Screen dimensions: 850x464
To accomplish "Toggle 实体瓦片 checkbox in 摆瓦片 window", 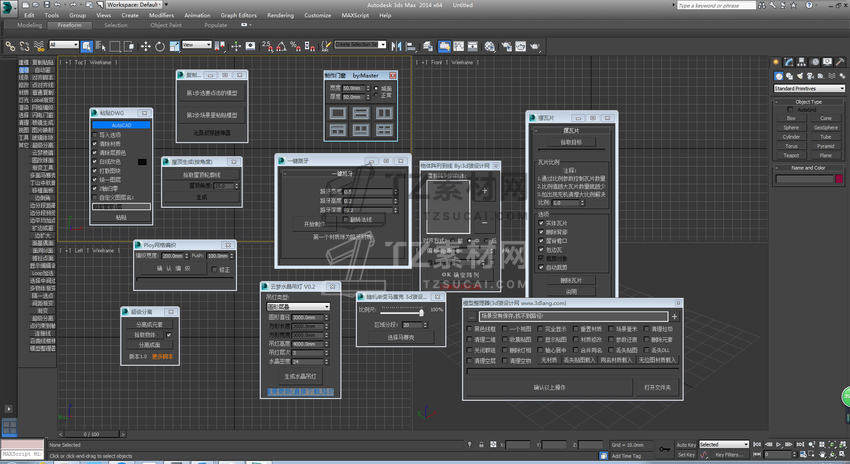I will tap(541, 223).
